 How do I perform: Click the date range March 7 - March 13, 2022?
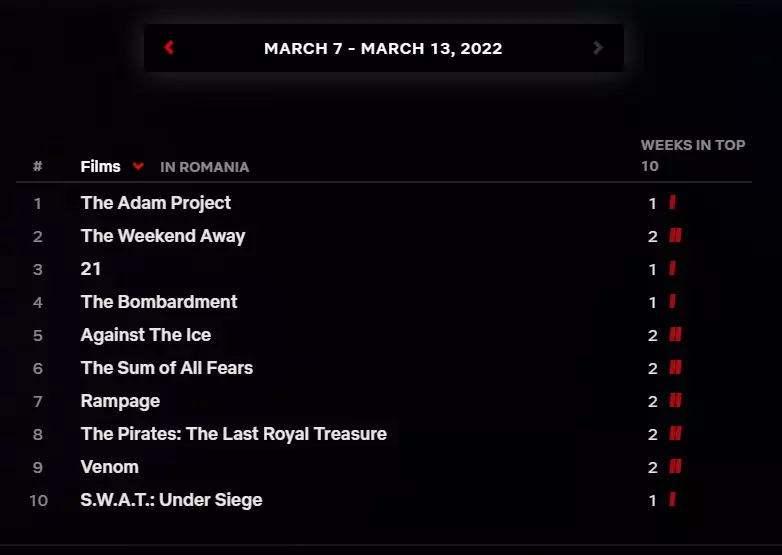coord(383,48)
